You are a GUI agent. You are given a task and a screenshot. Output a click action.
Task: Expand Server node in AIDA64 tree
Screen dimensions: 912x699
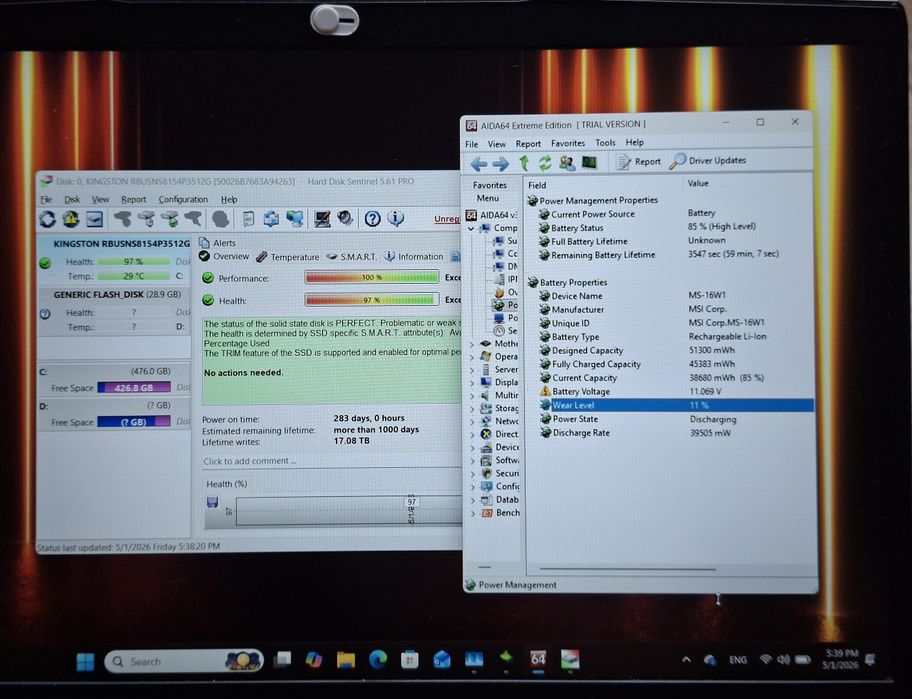click(472, 369)
